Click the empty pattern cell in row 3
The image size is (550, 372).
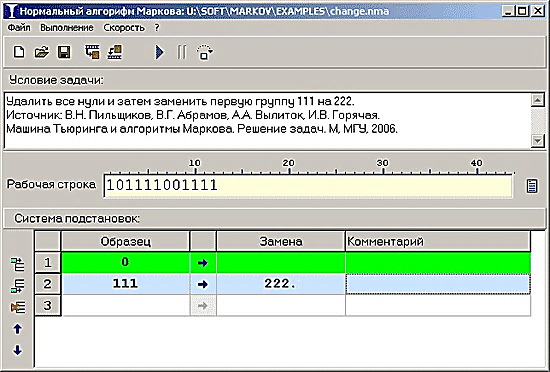point(125,305)
